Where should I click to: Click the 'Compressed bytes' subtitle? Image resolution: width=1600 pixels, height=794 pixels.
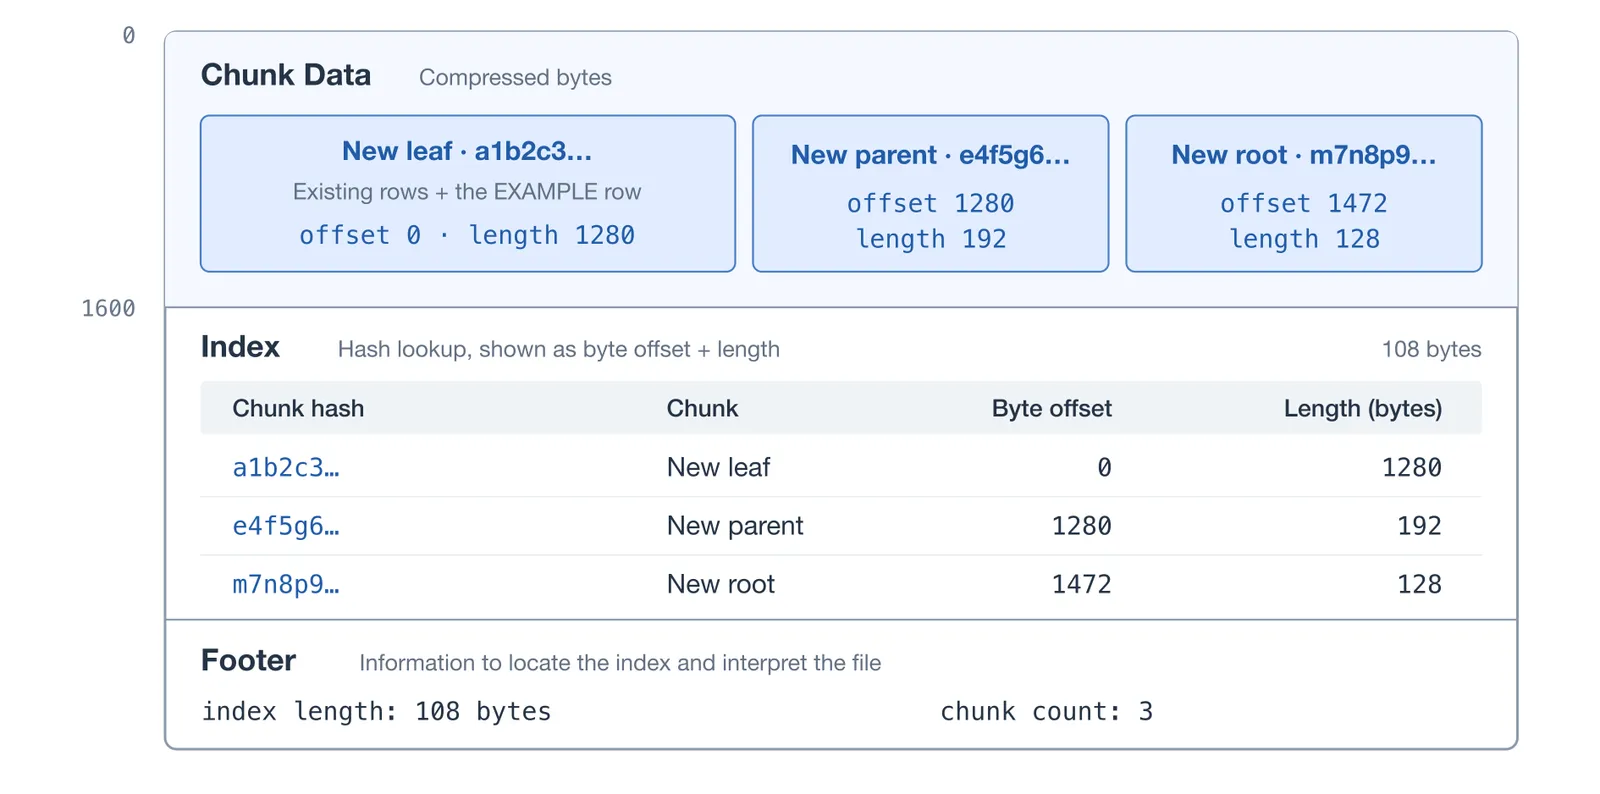pyautogui.click(x=515, y=77)
